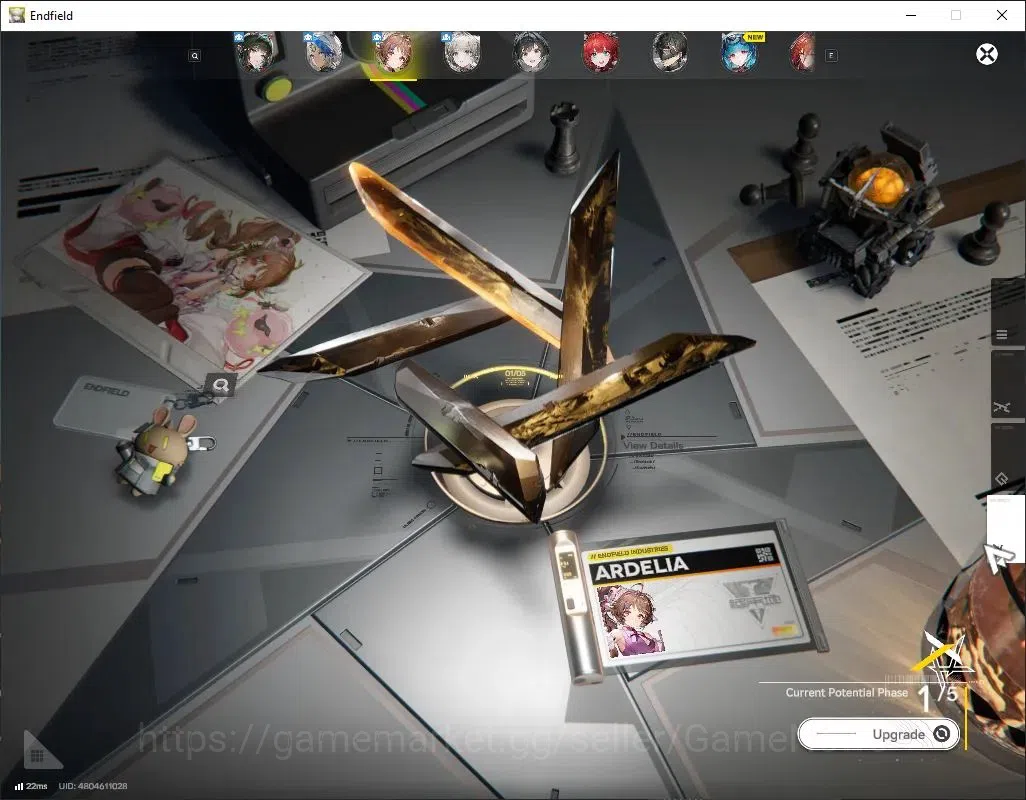
Task: Close the Endfield window
Action: point(1002,15)
